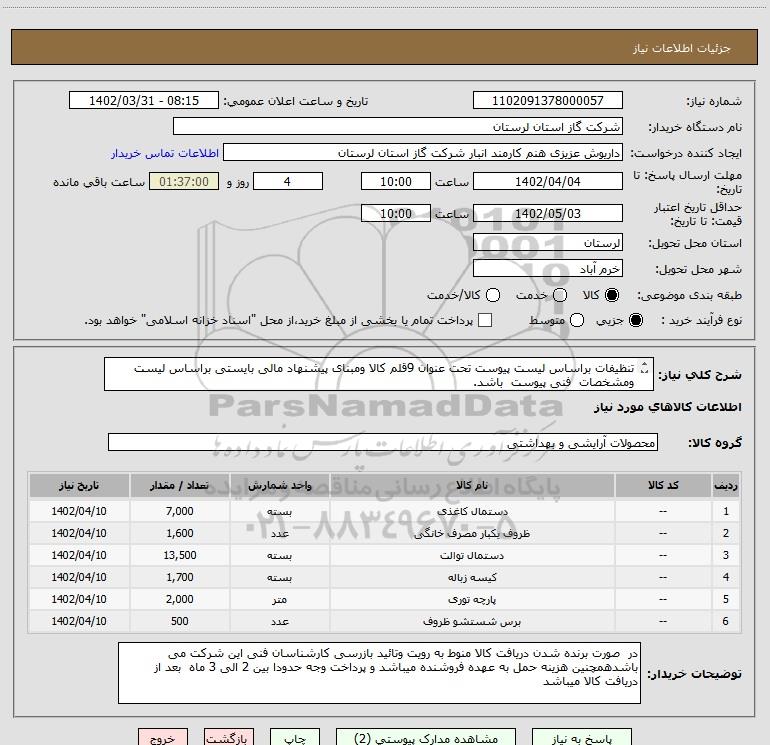Click the goods group field محصولات آرایشی و بهداشتی
The width and height of the screenshot is (770, 745).
(383, 442)
